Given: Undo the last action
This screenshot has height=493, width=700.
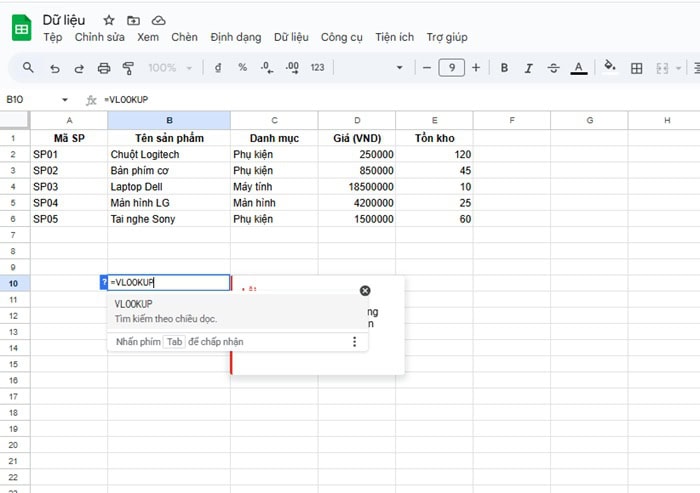Looking at the screenshot, I should (x=54, y=68).
